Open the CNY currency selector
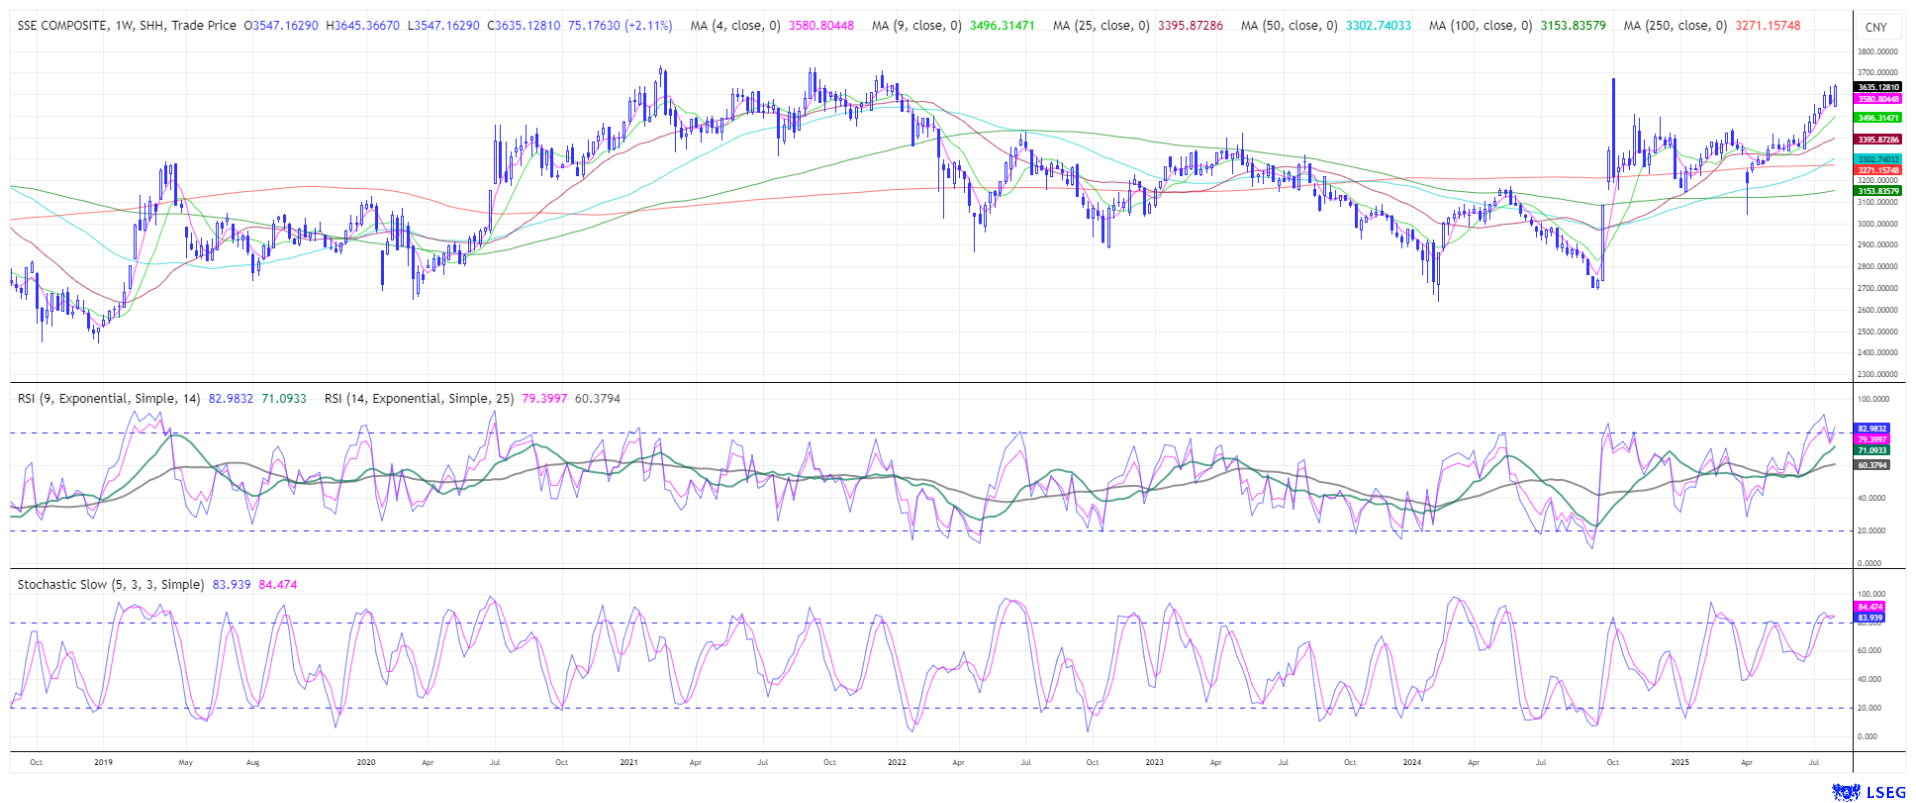This screenshot has height=803, width=1916. pyautogui.click(x=1876, y=28)
